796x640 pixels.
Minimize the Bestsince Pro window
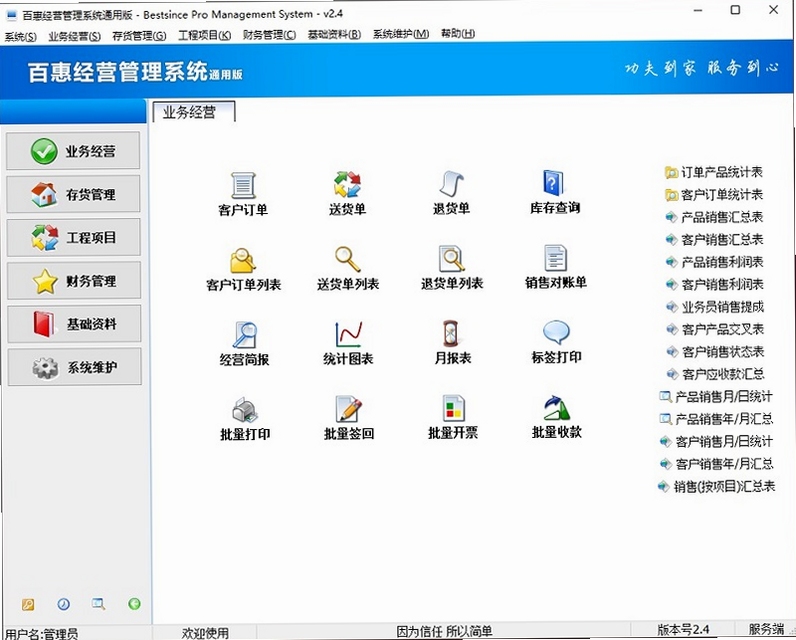pos(698,10)
